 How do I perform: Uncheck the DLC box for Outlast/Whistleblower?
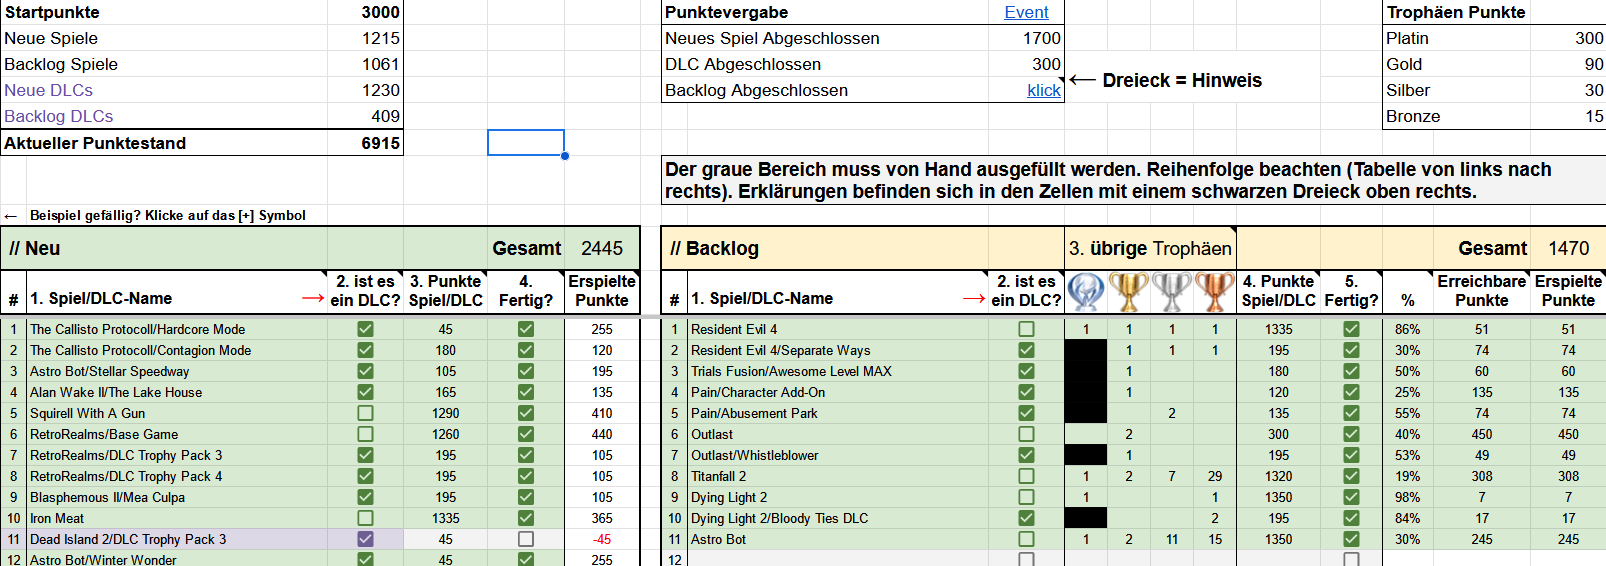1026,455
